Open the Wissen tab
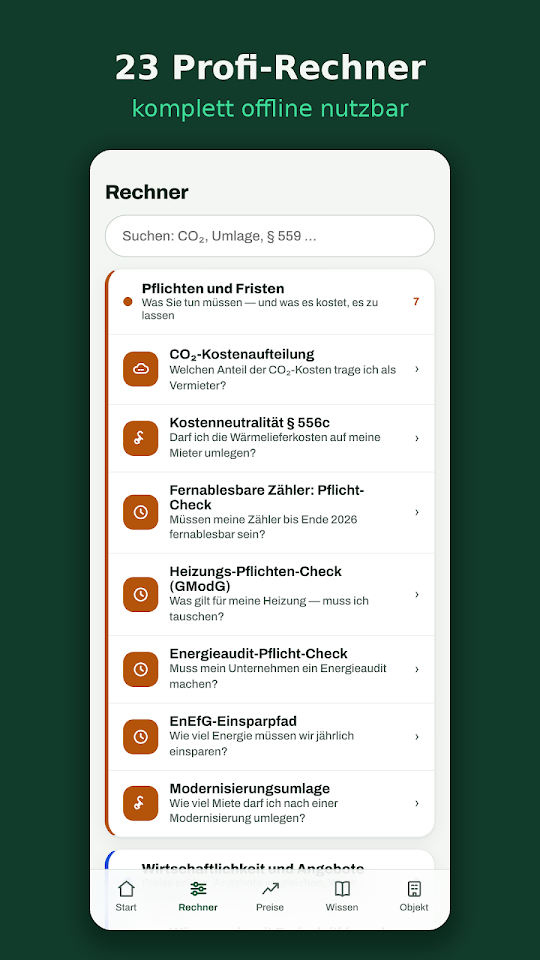 342,896
